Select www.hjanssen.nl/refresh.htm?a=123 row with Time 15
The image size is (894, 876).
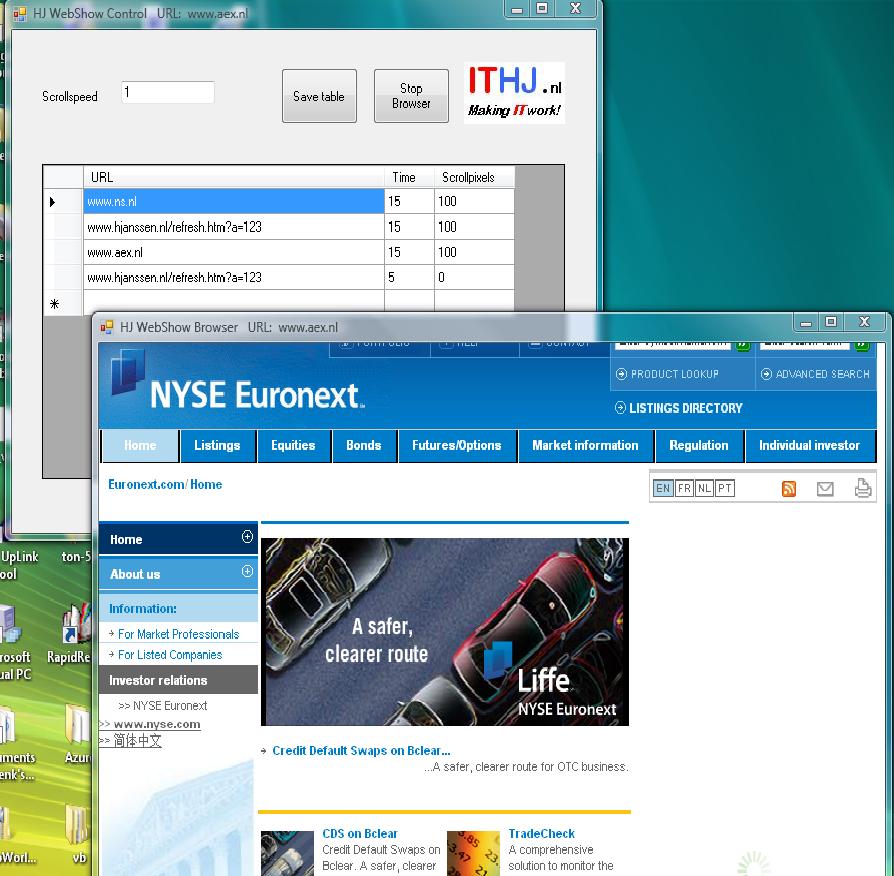click(x=234, y=227)
